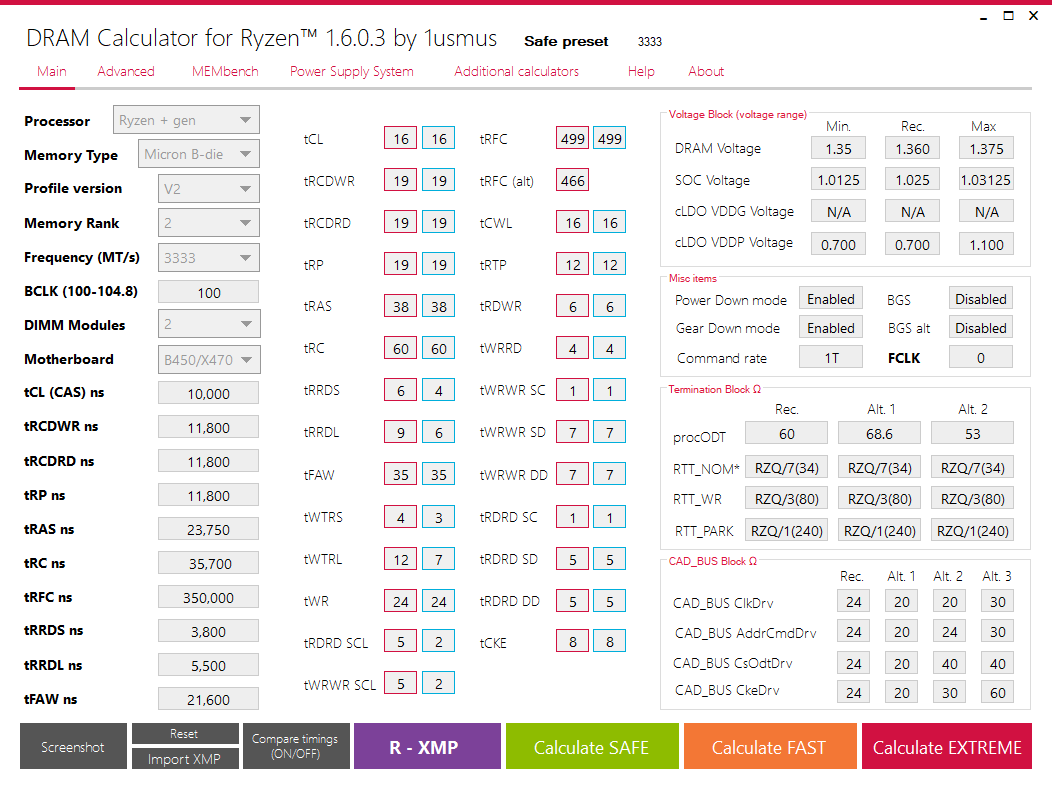Click the Screenshot button
The image size is (1052, 790).
tap(73, 746)
